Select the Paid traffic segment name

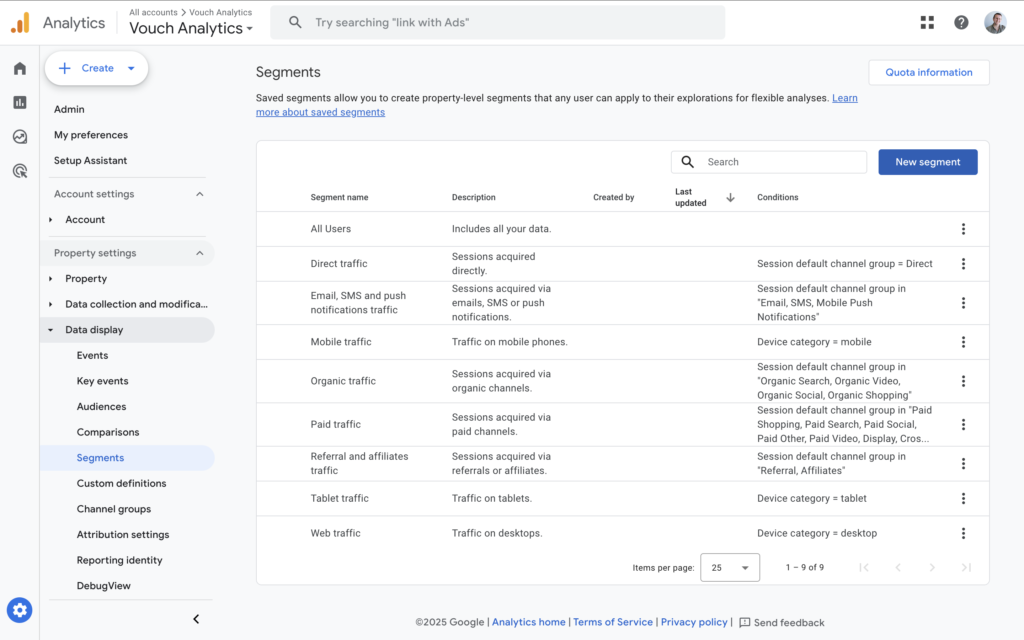click(x=336, y=424)
